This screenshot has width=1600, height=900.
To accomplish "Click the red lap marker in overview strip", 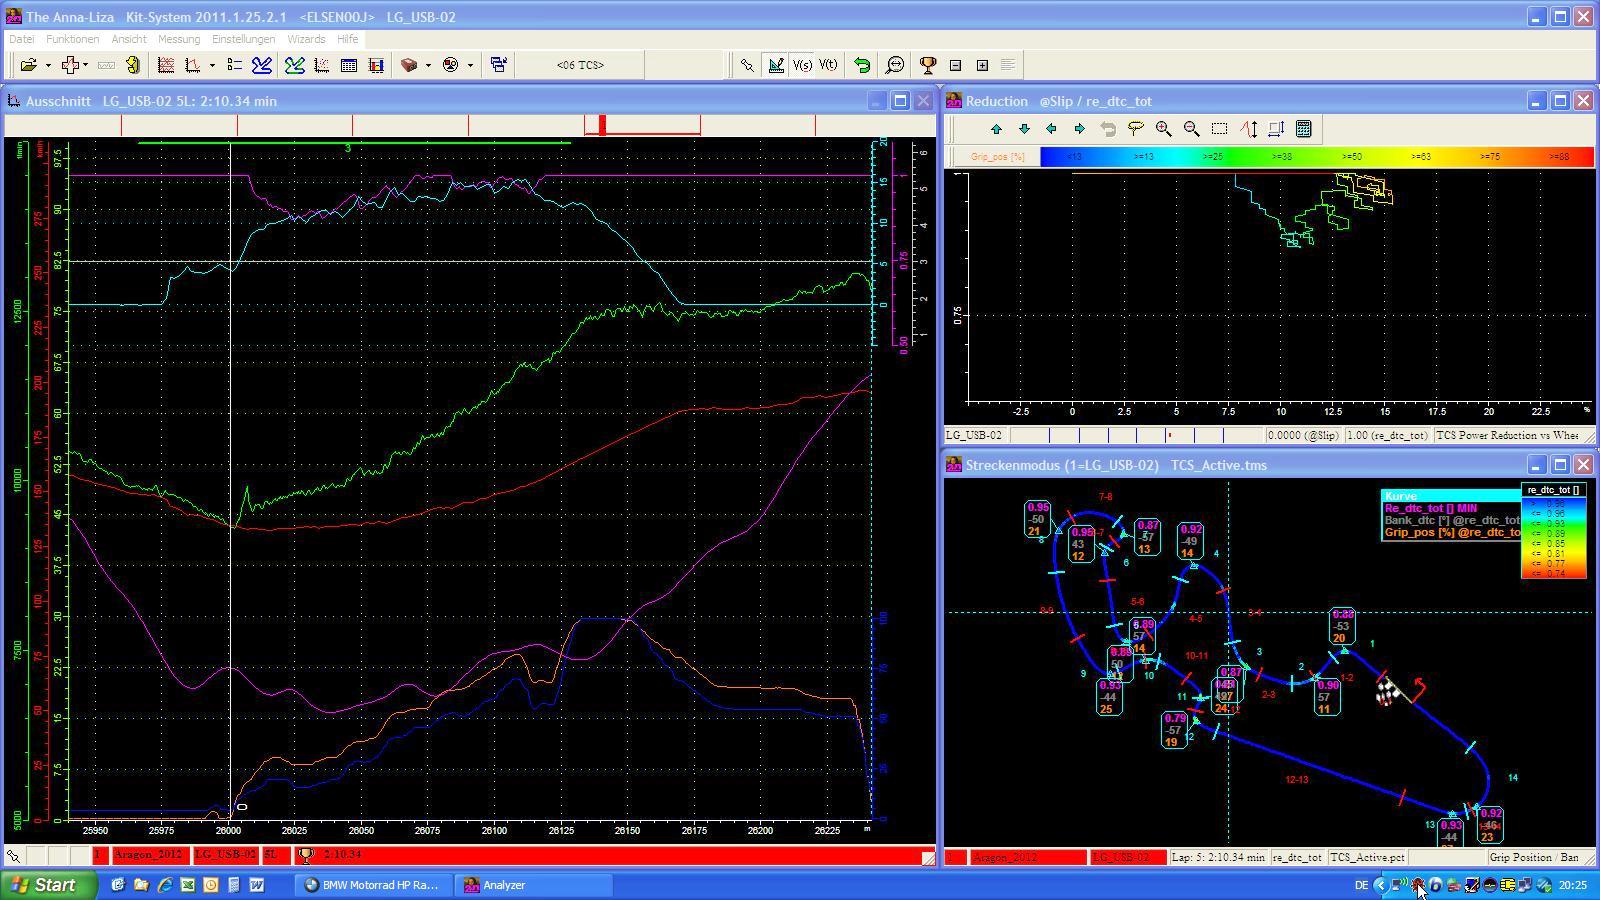I will pos(602,125).
